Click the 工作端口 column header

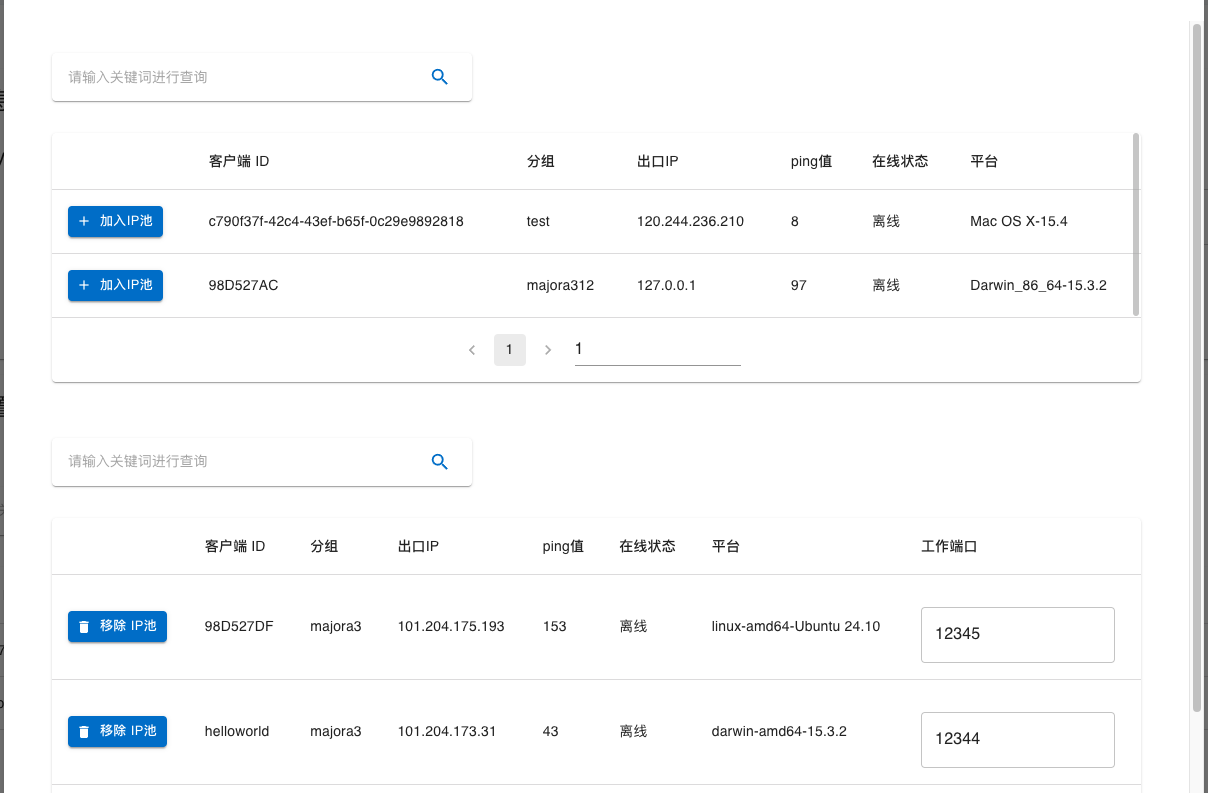pos(948,546)
